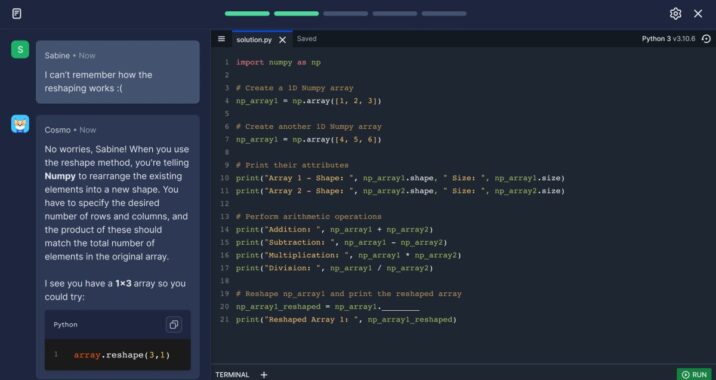Screen dimensions: 716x380
Task: Click Sabine's green S avatar
Action: coord(20,49)
